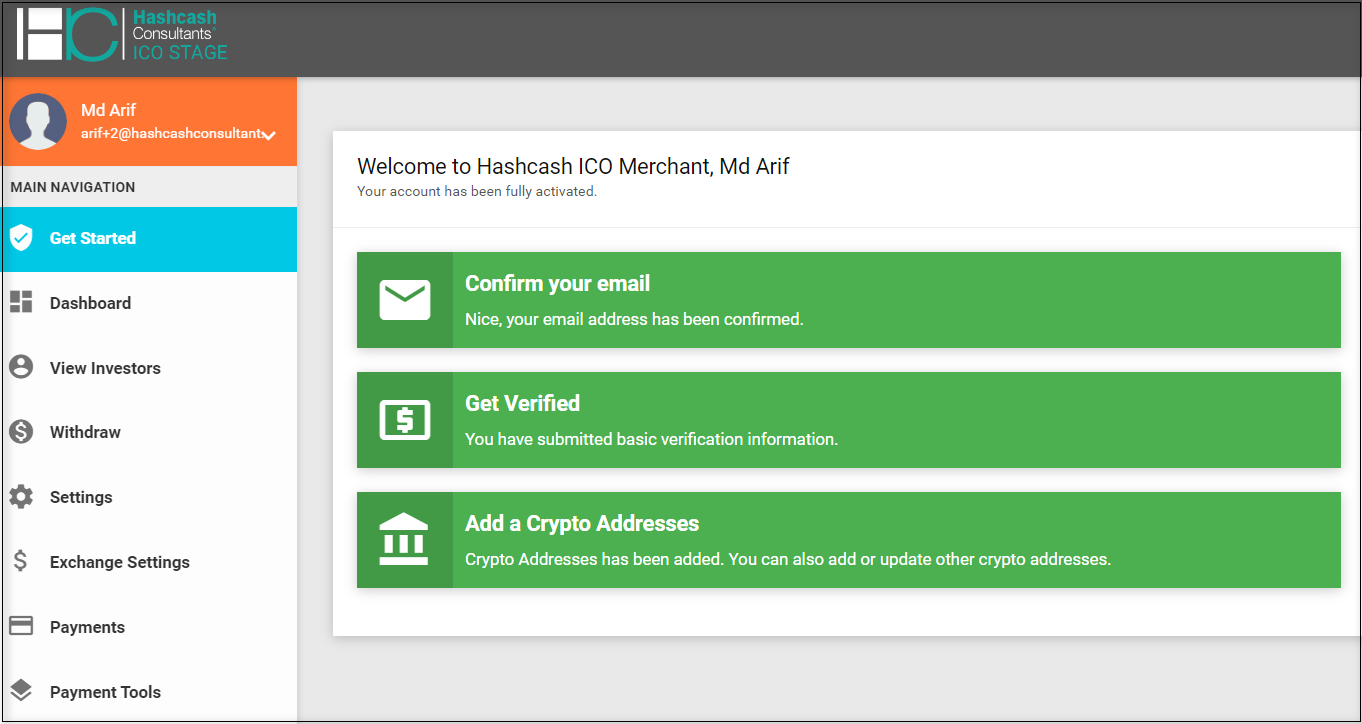The height and width of the screenshot is (724, 1362).
Task: Click the Settings gear icon
Action: [x=21, y=497]
